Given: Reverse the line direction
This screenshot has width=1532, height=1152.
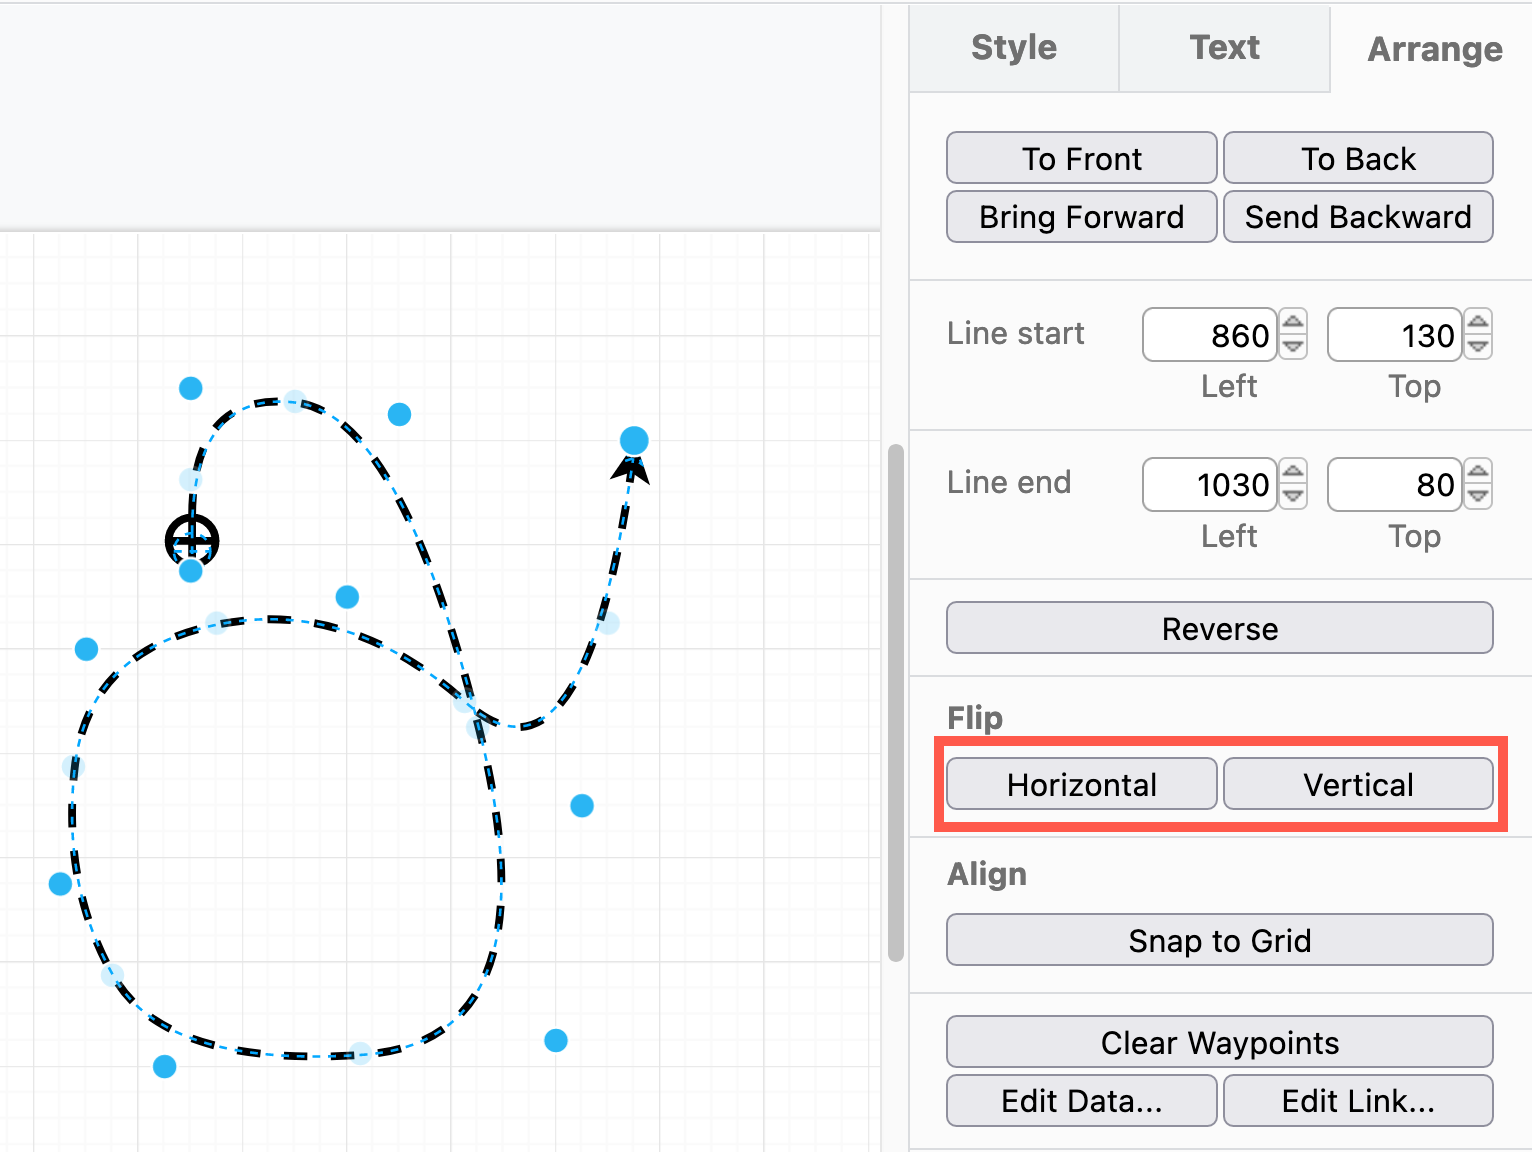Looking at the screenshot, I should (1219, 628).
